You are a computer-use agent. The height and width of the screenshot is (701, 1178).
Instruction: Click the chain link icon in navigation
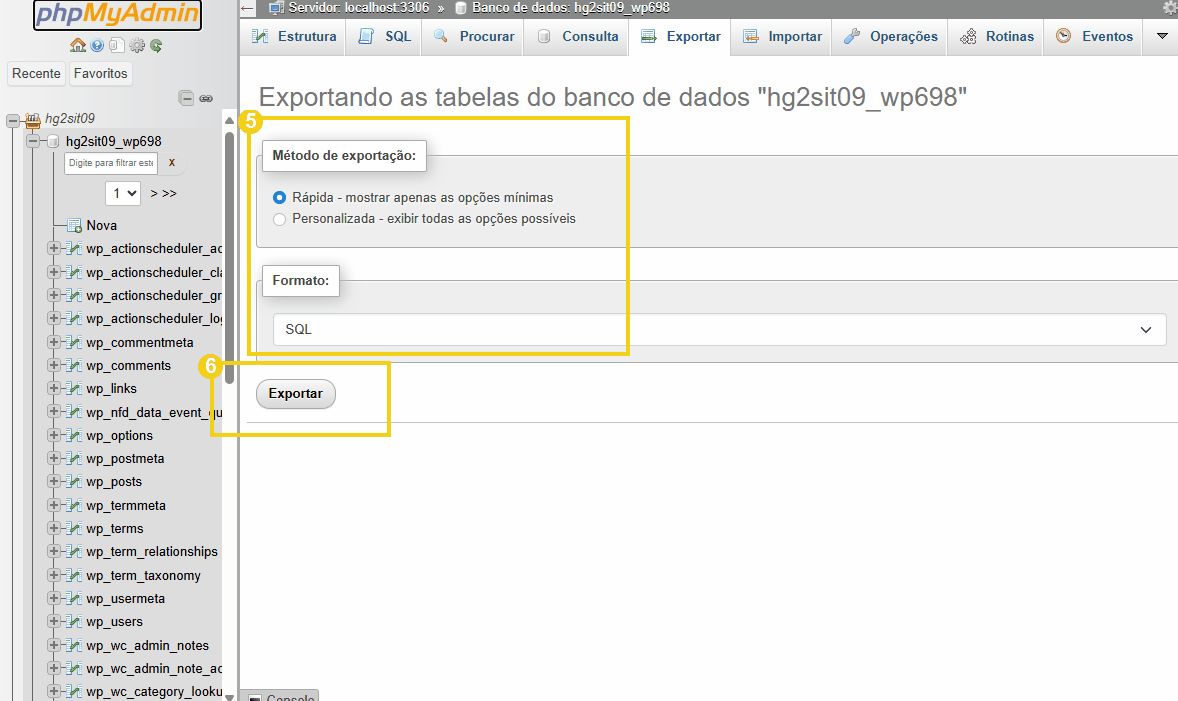(206, 98)
